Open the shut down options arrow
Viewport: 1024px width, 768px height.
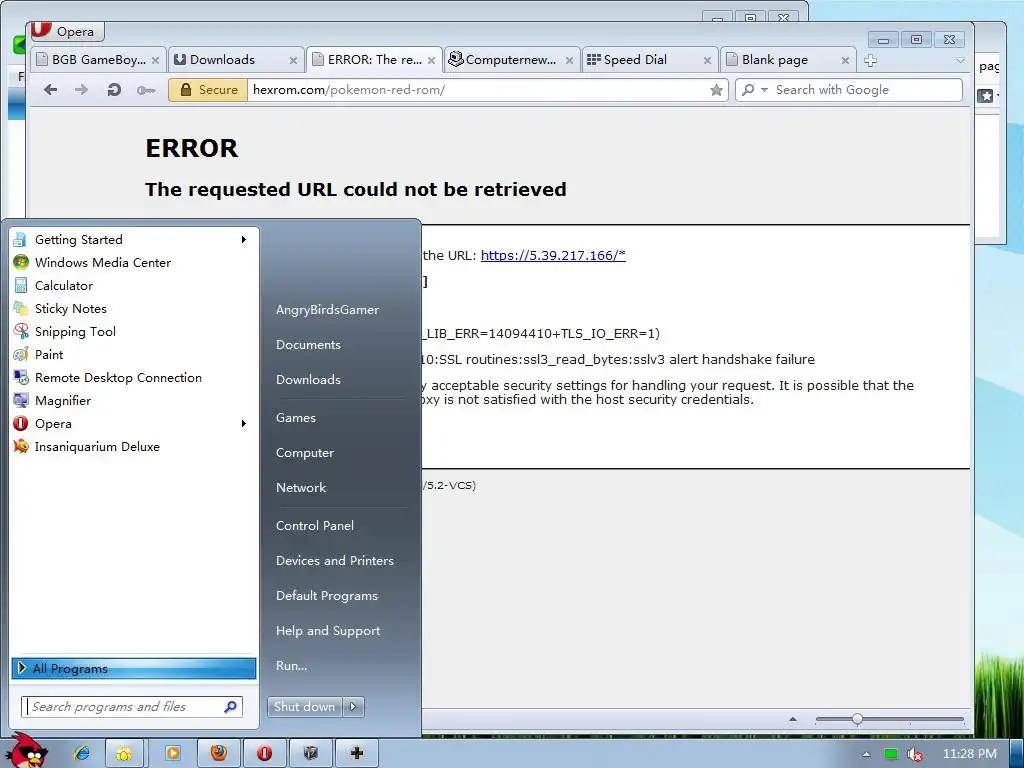tap(353, 707)
